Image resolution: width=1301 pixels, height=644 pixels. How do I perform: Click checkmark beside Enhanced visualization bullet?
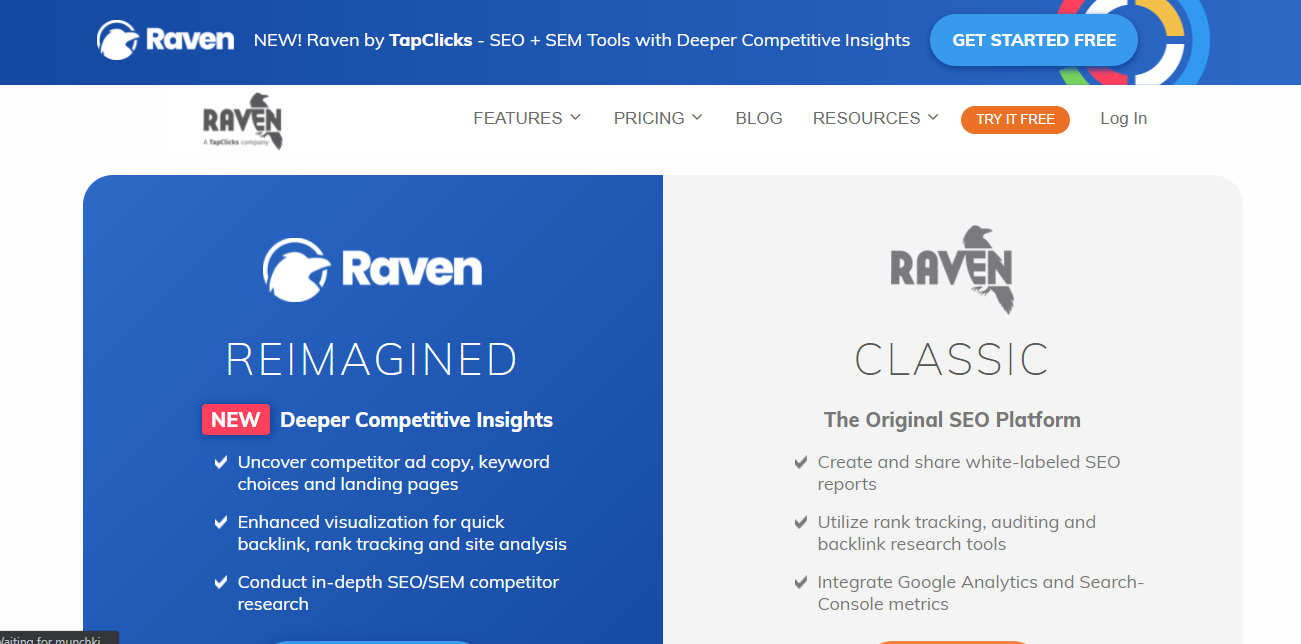(x=220, y=522)
